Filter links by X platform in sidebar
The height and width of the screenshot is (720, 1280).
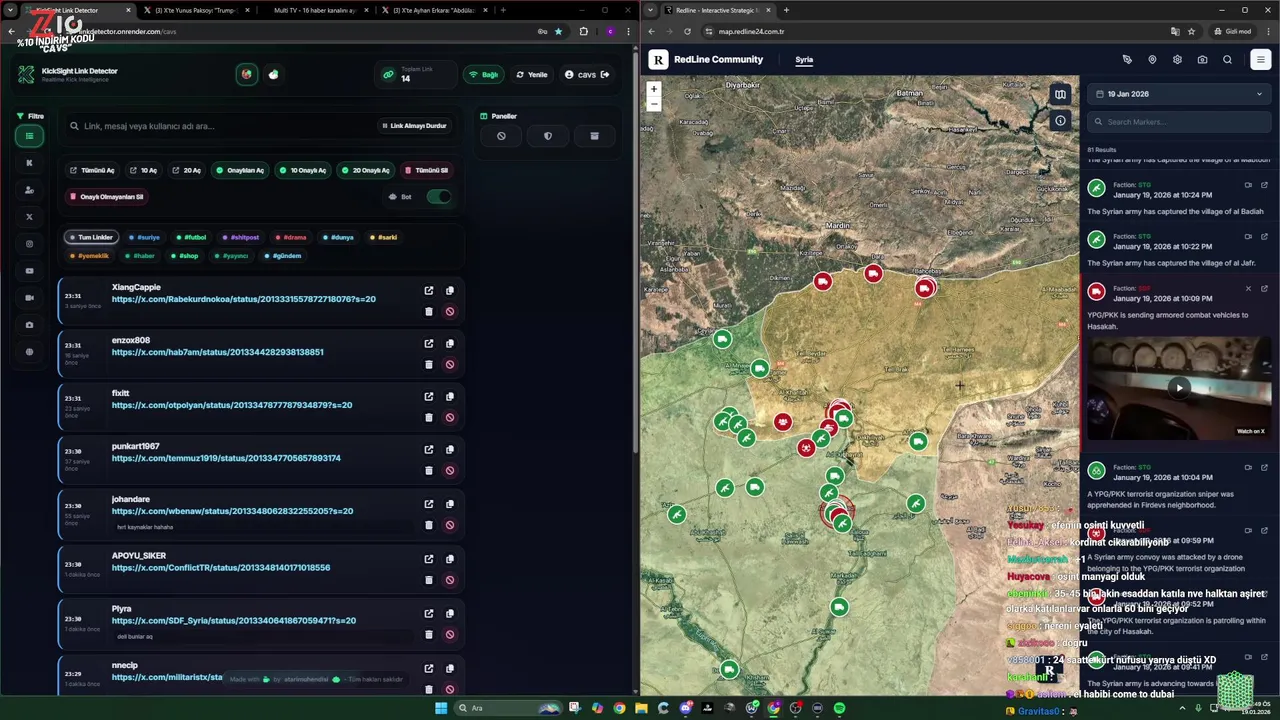point(29,217)
